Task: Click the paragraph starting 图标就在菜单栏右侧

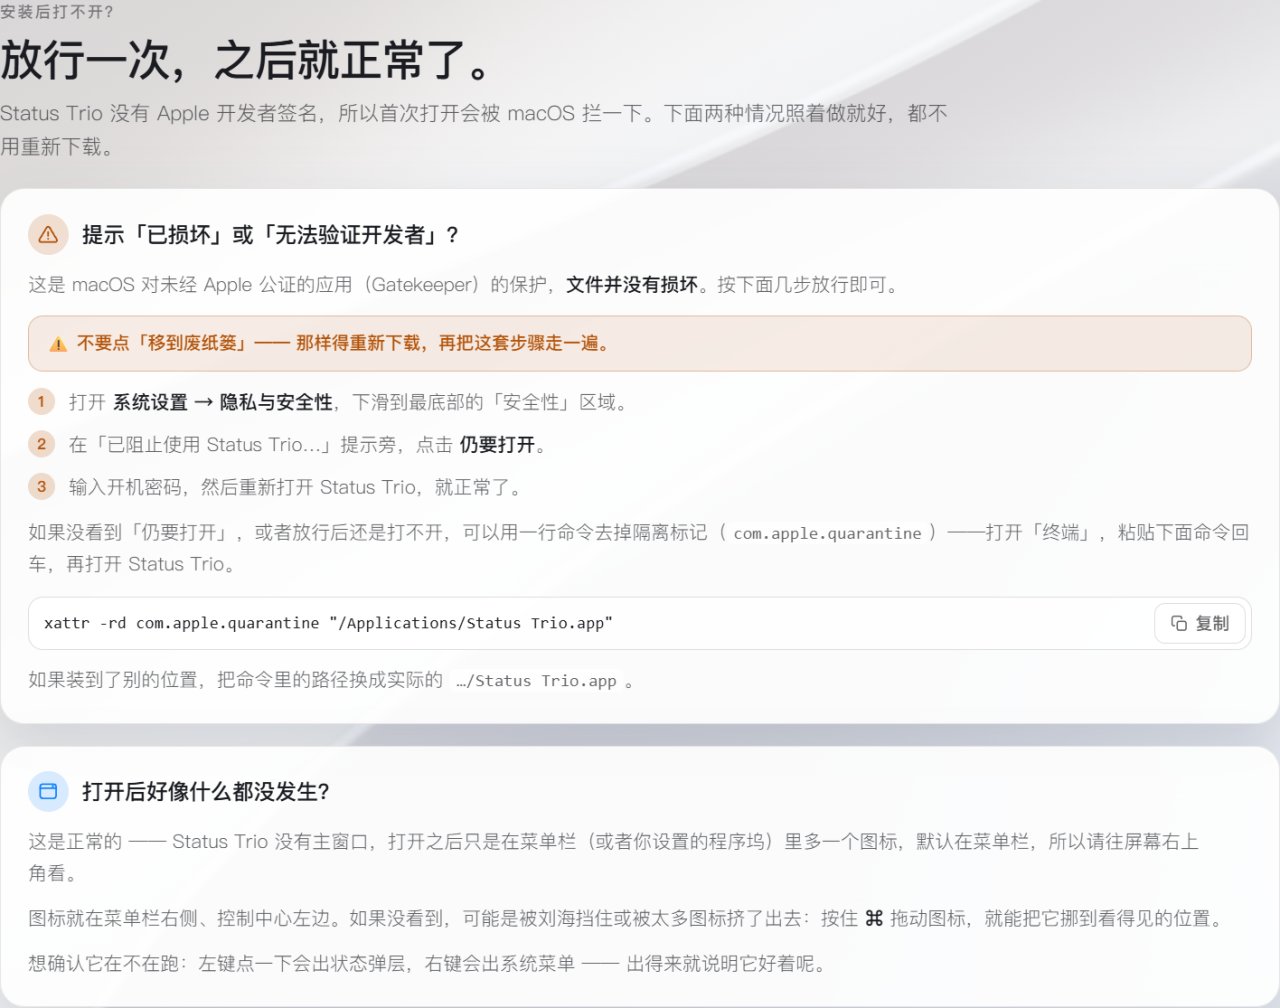Action: point(628,918)
